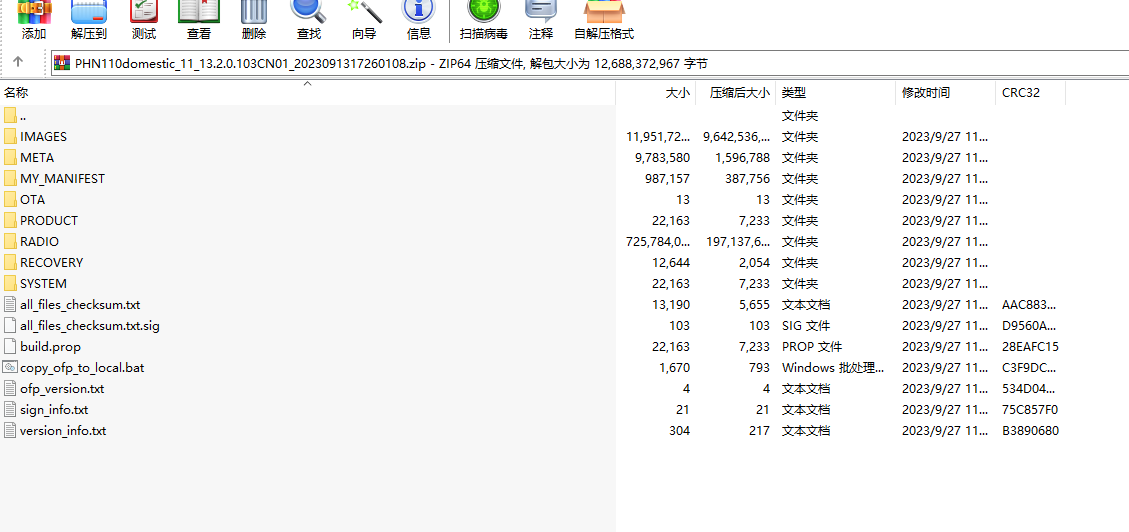
Task: Click the 删除 (Delete) toolbar icon
Action: (x=254, y=20)
